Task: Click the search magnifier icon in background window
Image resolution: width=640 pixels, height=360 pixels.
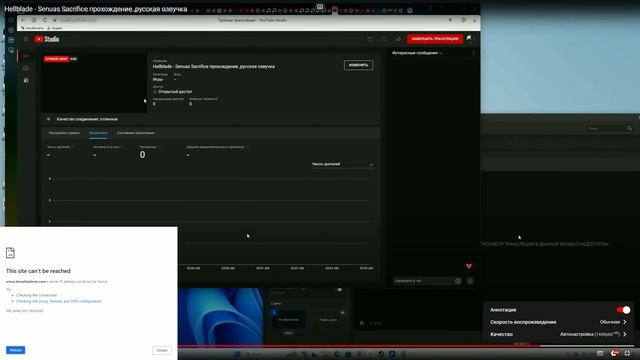Action: pos(629,128)
